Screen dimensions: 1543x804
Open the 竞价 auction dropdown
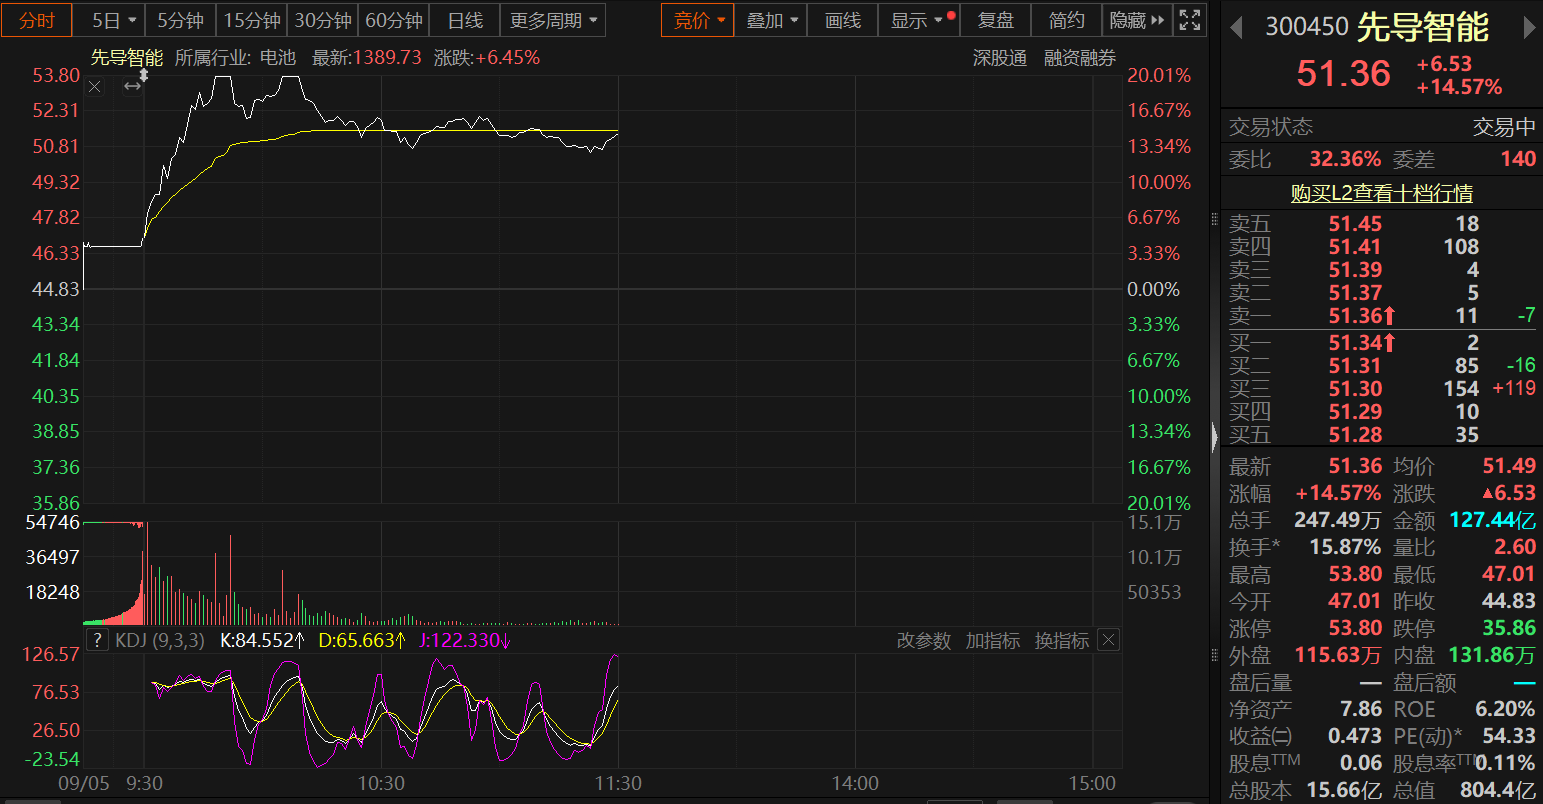(x=698, y=20)
